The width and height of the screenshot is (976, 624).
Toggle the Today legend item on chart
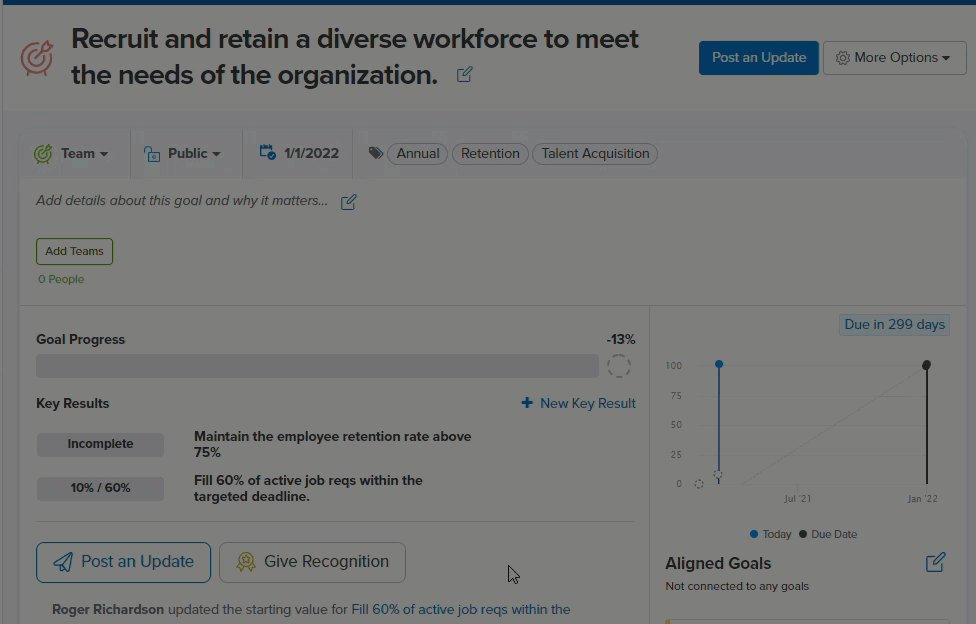point(771,534)
